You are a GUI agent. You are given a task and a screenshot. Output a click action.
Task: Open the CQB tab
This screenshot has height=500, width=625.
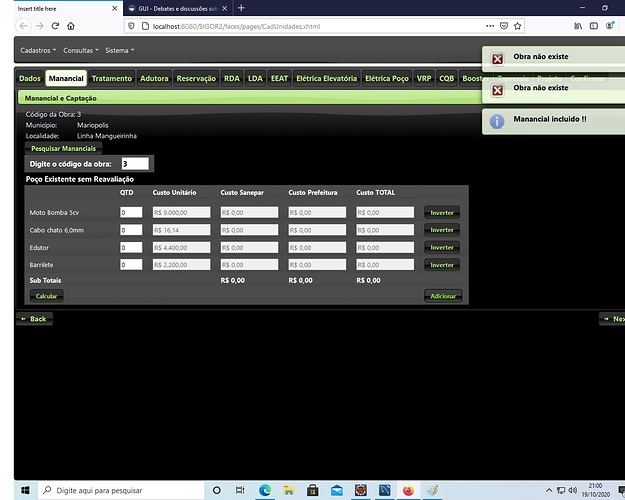point(446,79)
